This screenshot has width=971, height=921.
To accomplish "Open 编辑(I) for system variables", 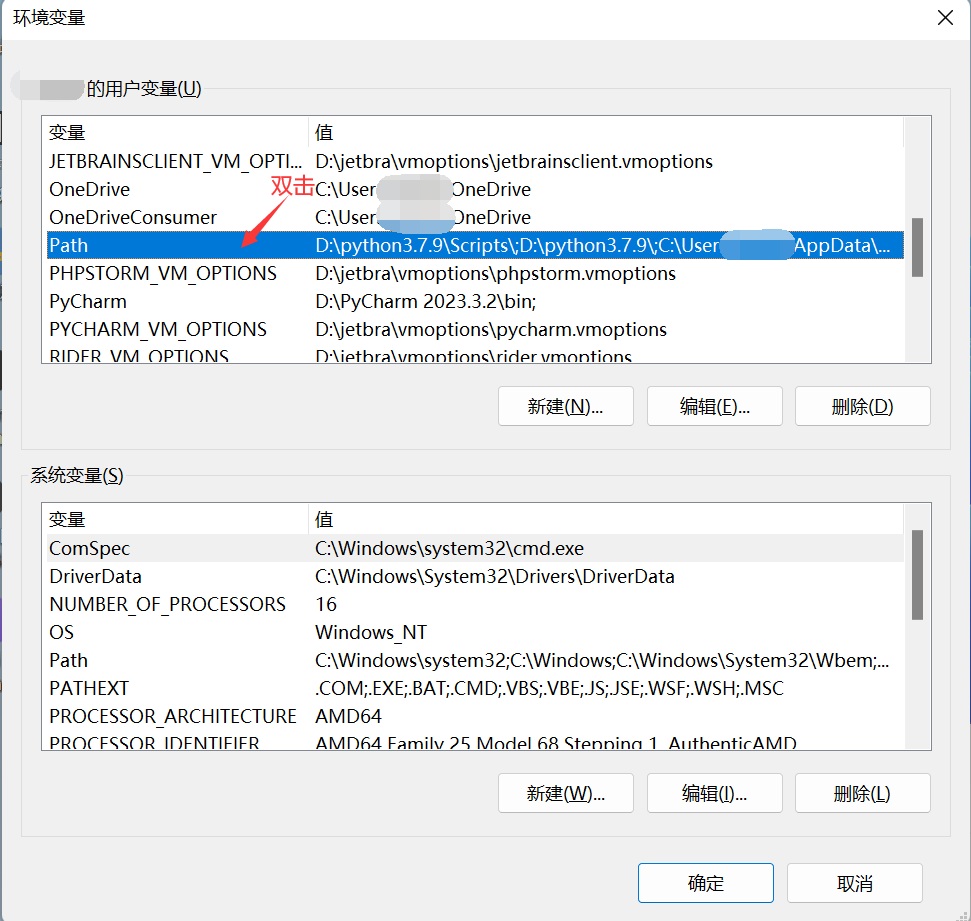I will point(714,793).
